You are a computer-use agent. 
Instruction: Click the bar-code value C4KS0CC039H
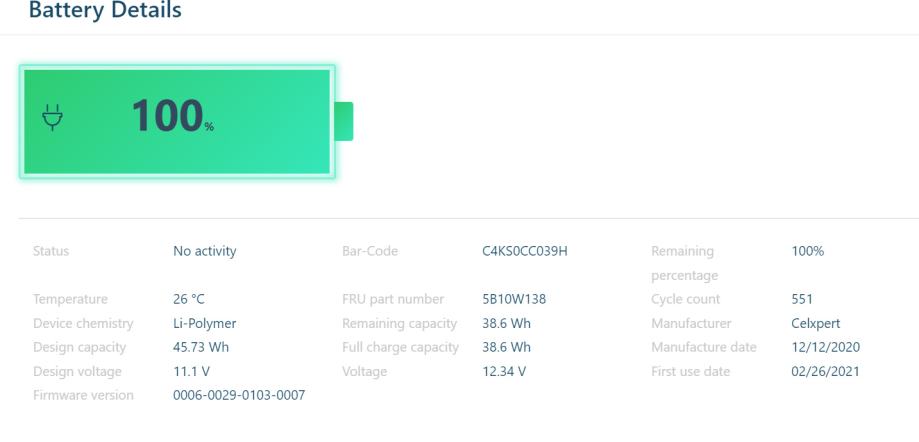click(x=524, y=251)
